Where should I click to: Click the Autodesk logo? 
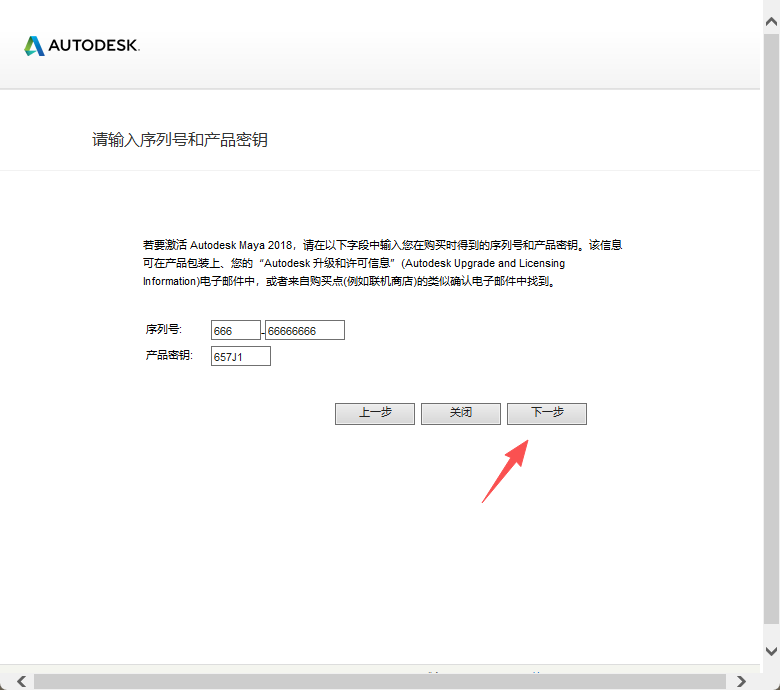[x=82, y=45]
